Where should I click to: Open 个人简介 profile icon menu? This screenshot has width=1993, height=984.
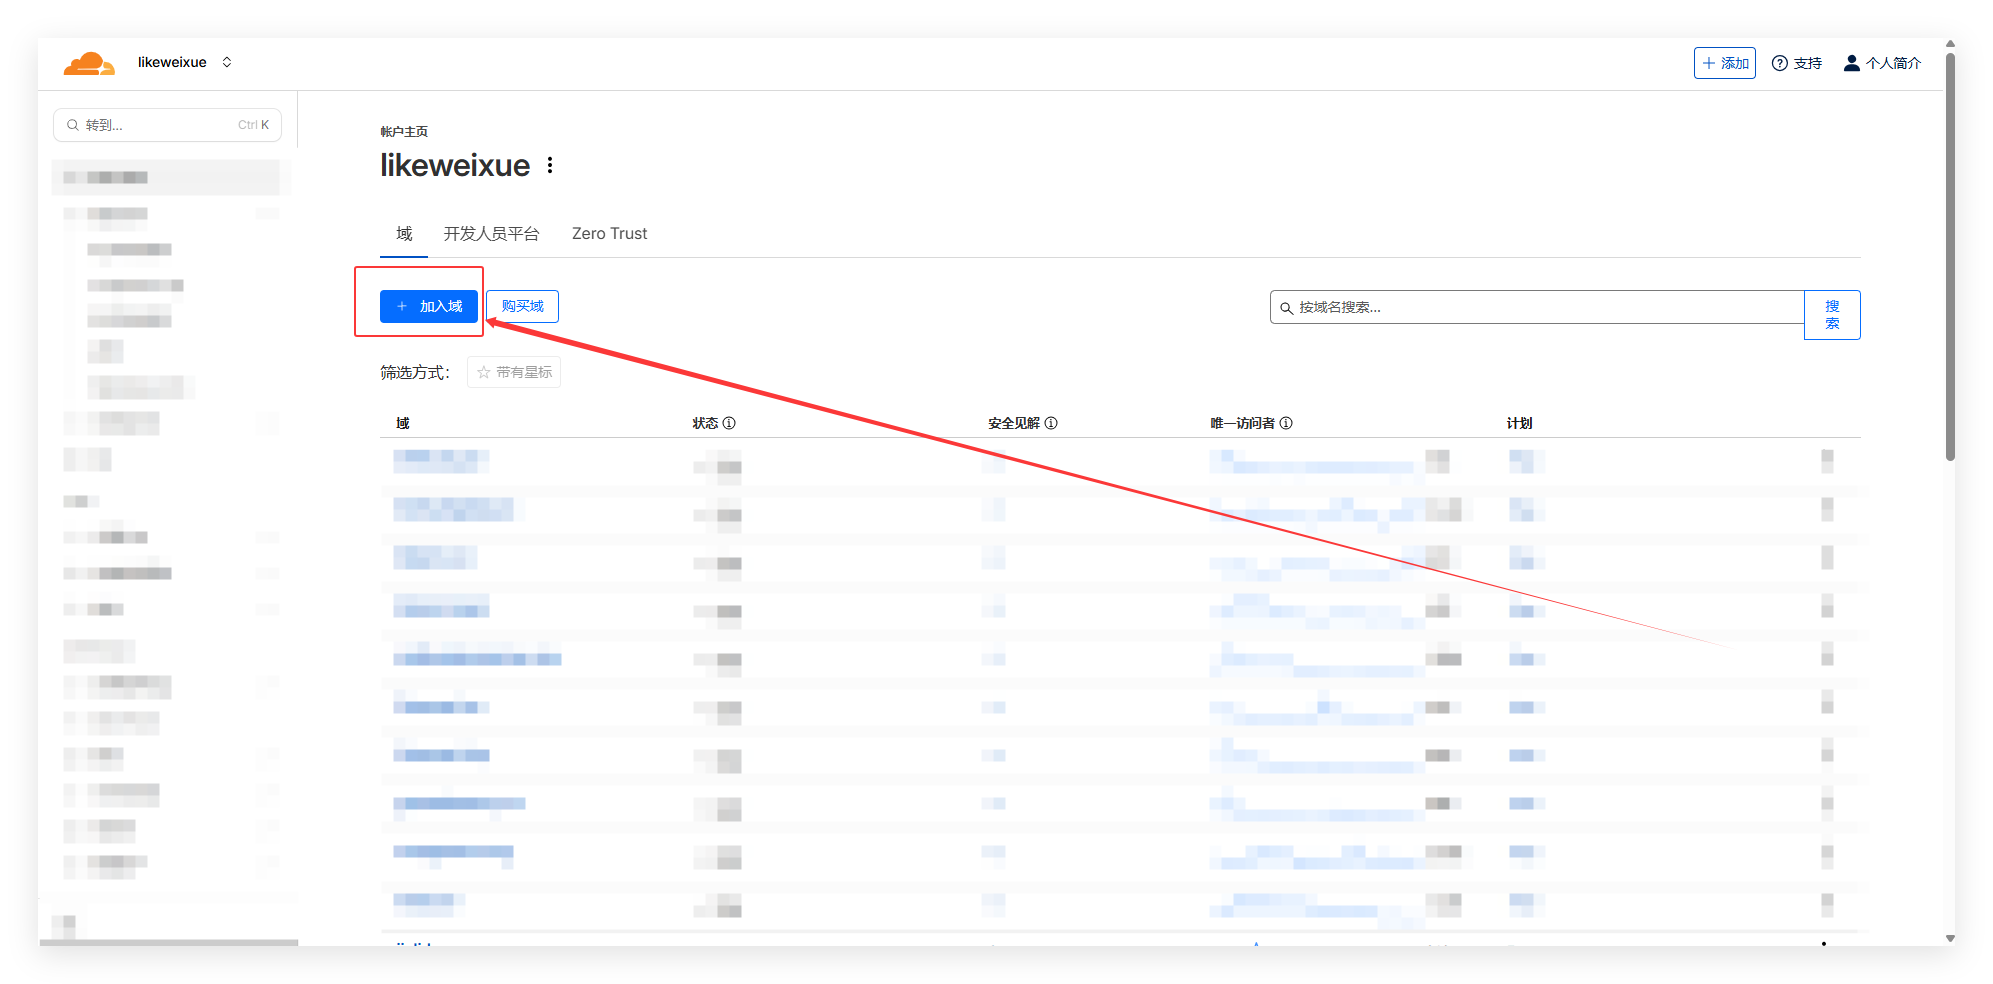pos(1851,63)
